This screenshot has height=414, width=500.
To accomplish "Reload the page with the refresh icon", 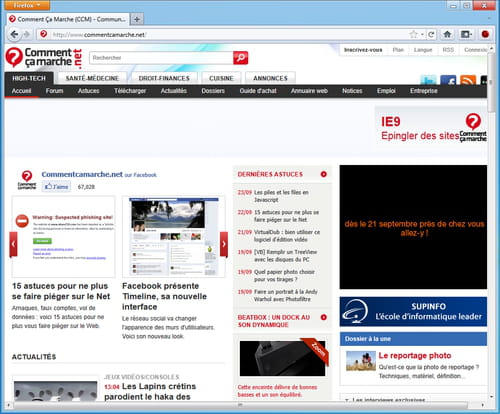I will coord(431,34).
